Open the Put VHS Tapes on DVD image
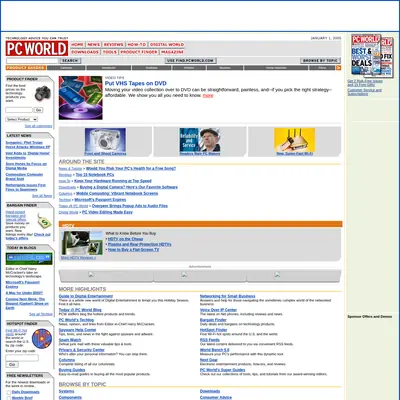 81,98
